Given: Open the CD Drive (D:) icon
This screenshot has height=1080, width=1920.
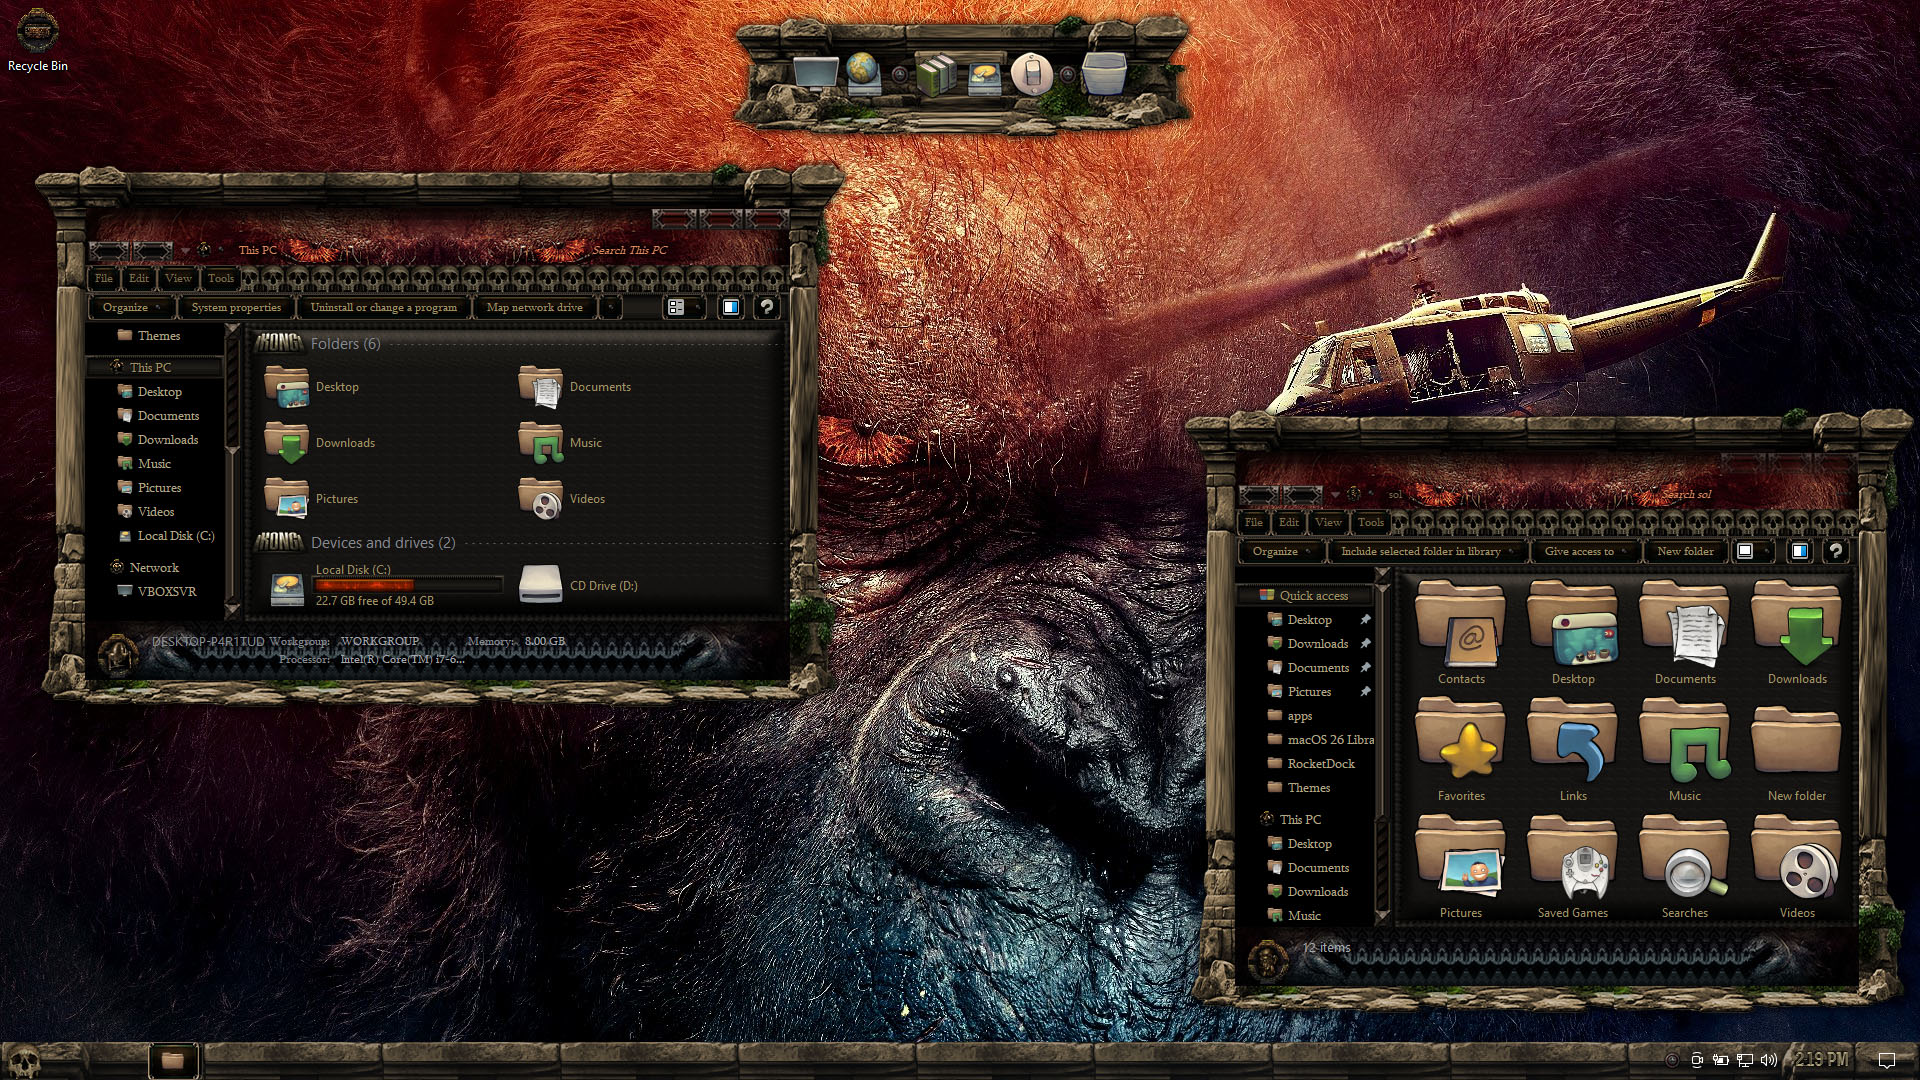Looking at the screenshot, I should click(x=540, y=585).
